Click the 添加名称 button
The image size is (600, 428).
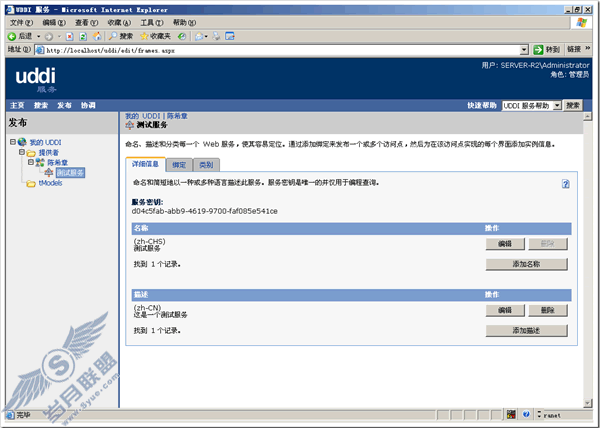[x=527, y=264]
